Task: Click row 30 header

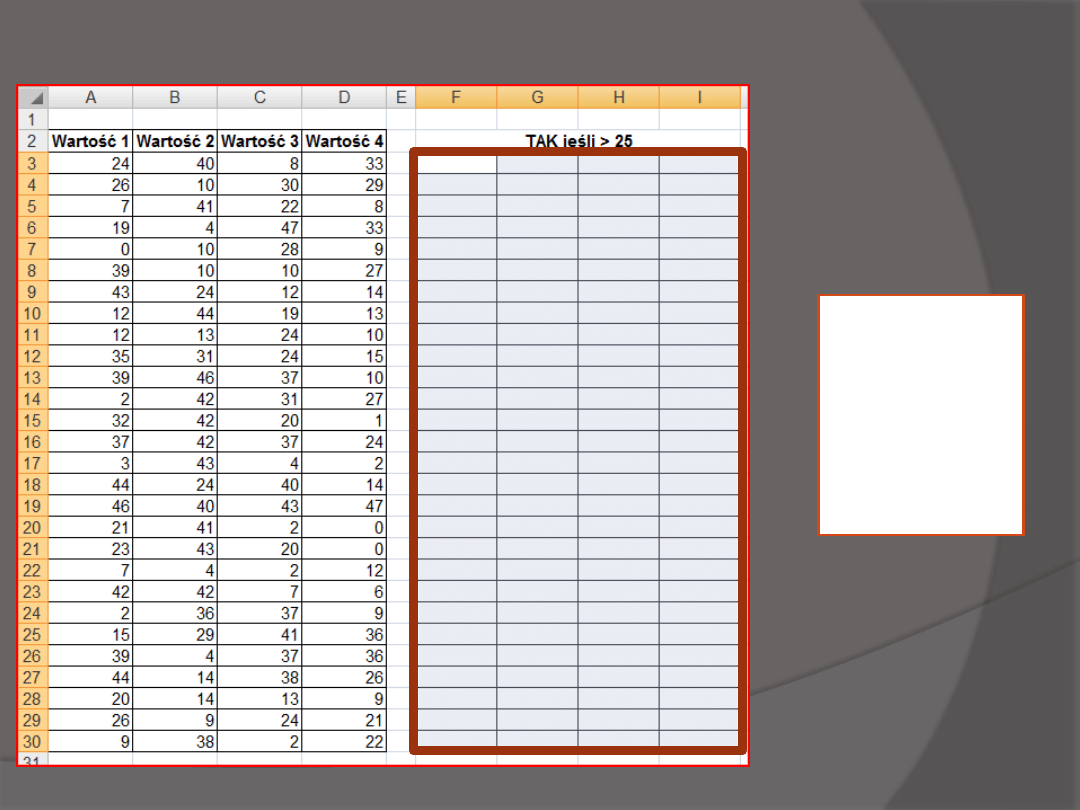Action: [x=33, y=741]
